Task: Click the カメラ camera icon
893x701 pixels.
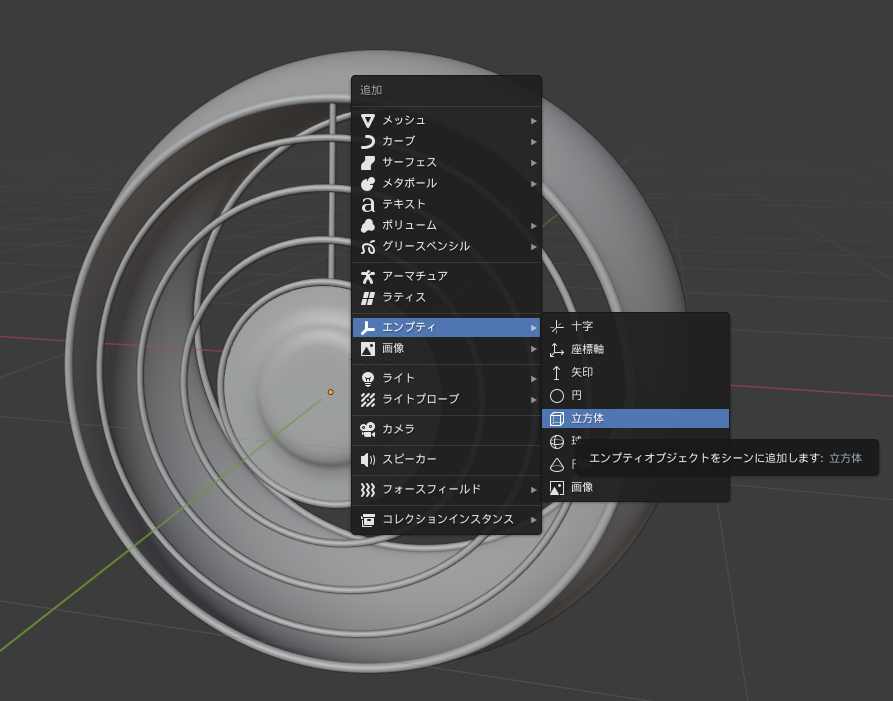Action: coord(368,429)
